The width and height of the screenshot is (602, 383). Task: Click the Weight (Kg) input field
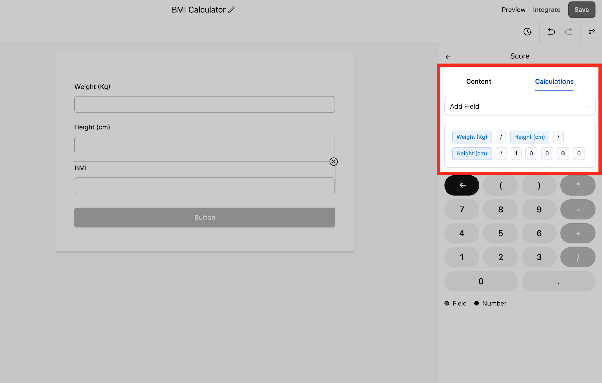(x=205, y=104)
